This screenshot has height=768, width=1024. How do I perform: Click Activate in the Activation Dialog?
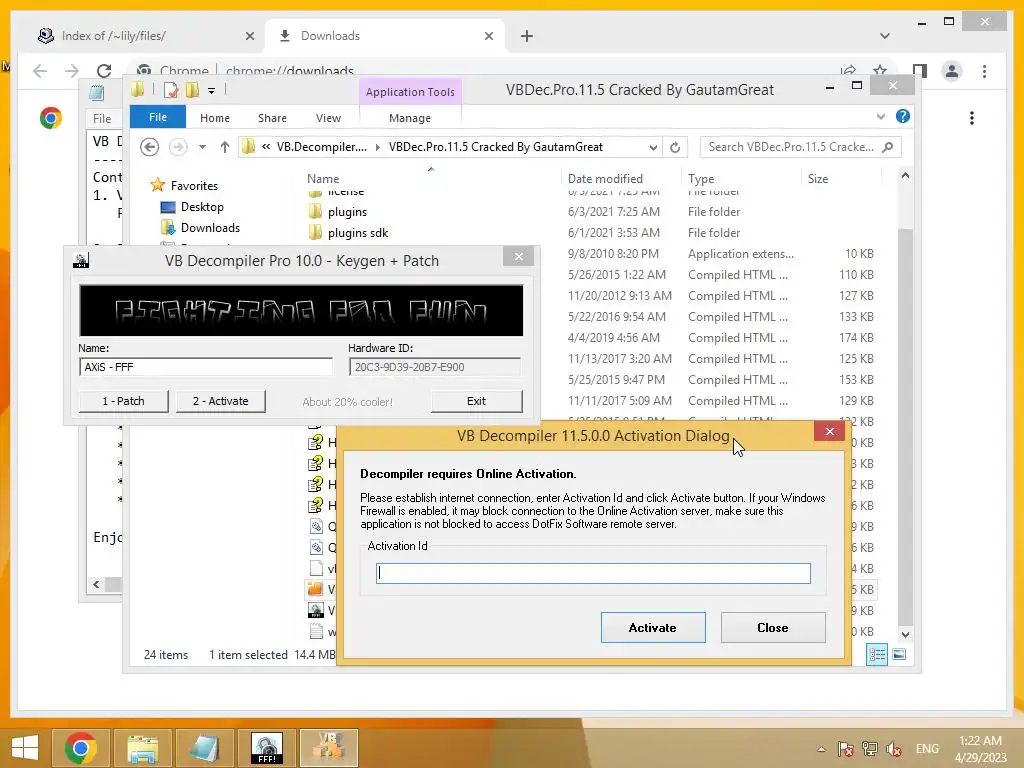point(653,628)
